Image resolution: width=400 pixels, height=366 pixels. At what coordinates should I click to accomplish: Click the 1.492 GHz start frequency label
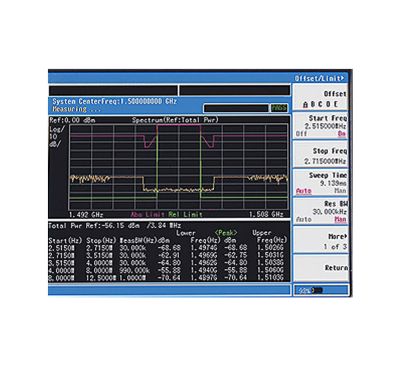(x=86, y=214)
